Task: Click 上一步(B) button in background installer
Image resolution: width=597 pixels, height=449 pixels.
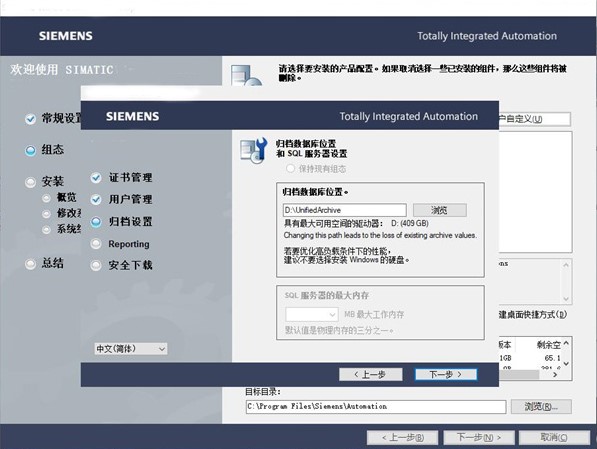Action: pyautogui.click(x=402, y=438)
